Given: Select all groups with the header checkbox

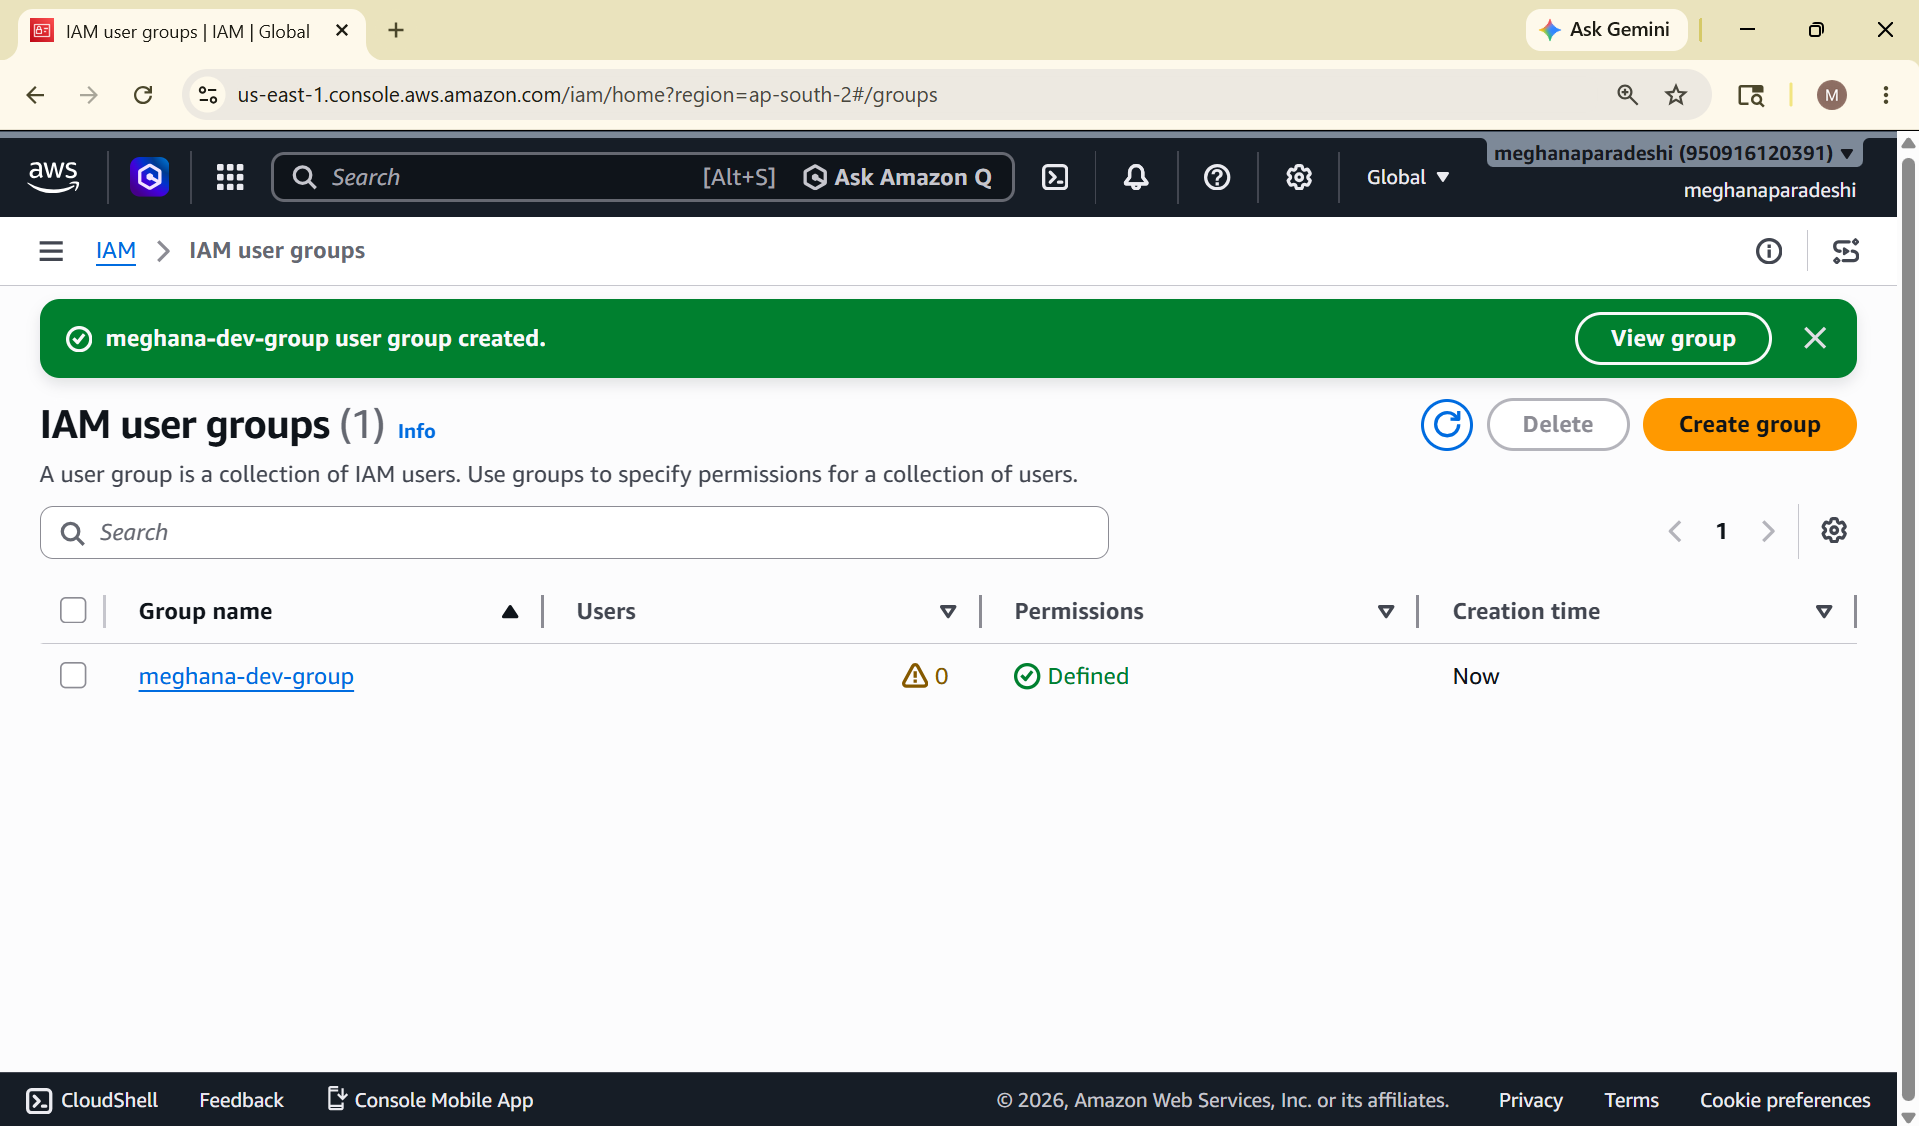Looking at the screenshot, I should pos(73,611).
